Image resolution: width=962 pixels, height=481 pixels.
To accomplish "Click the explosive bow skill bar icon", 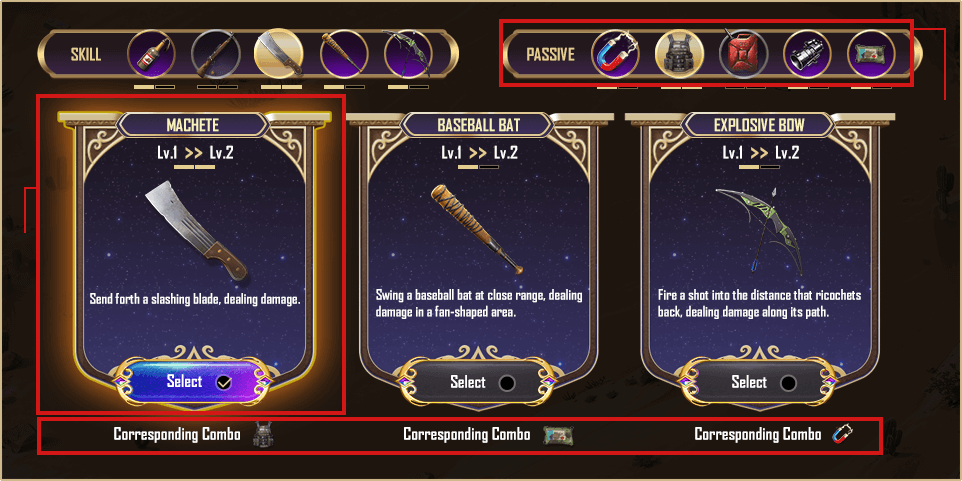I will (408, 55).
